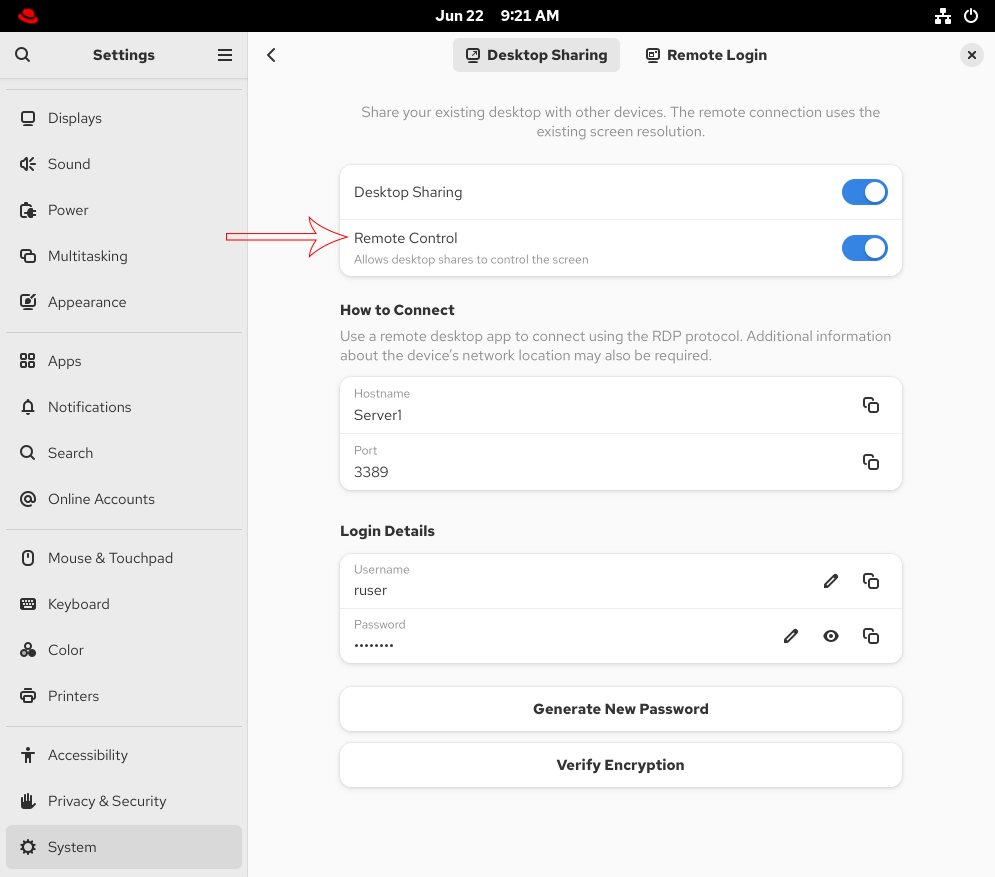The image size is (995, 877).
Task: Open Appearance settings in sidebar
Action: coord(124,302)
